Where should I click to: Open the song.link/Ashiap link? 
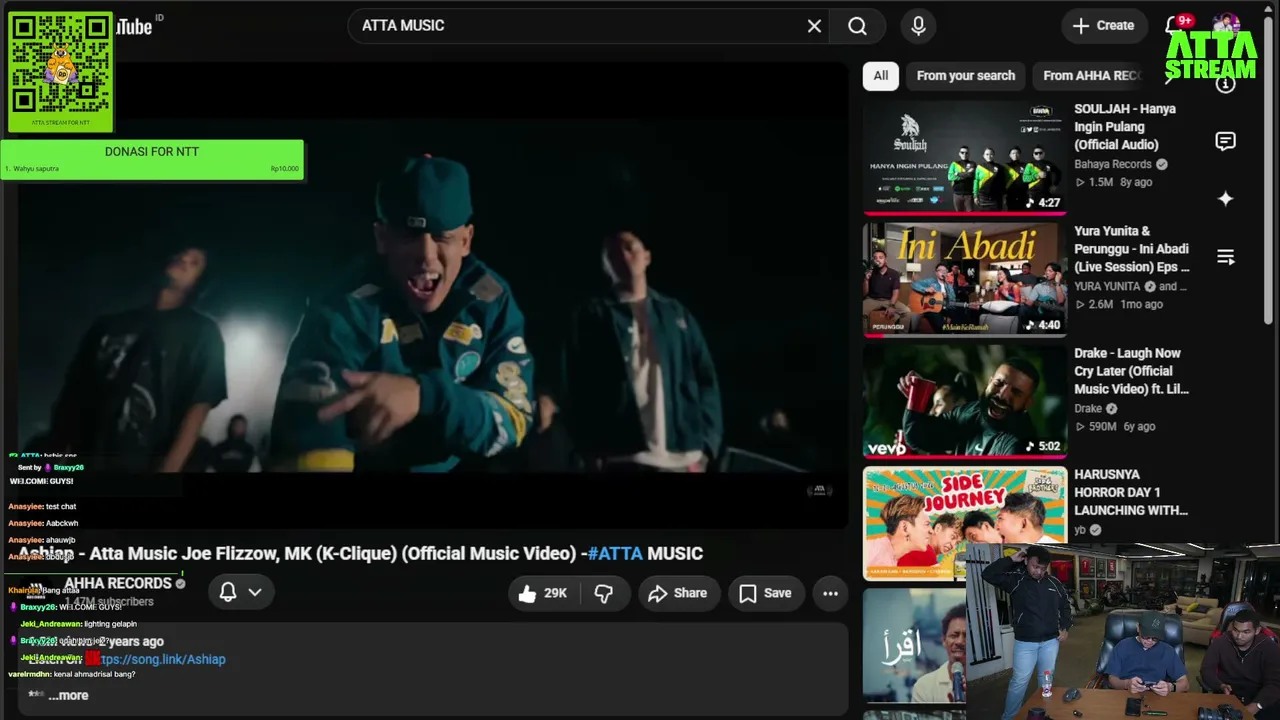(x=162, y=659)
